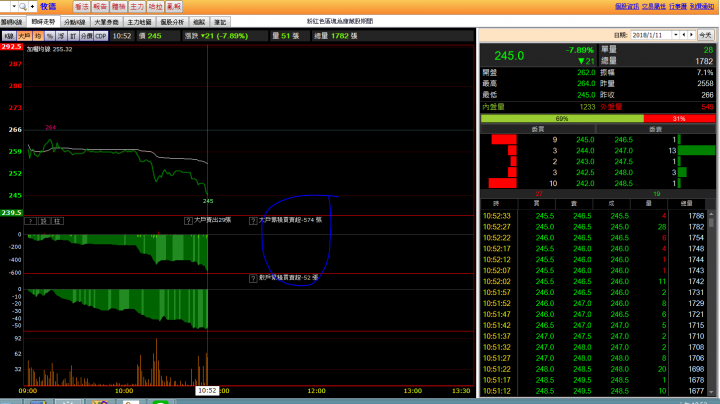
Task: Click the ? icon beside 大戶累積買賣超-574張
Action: 253,221
